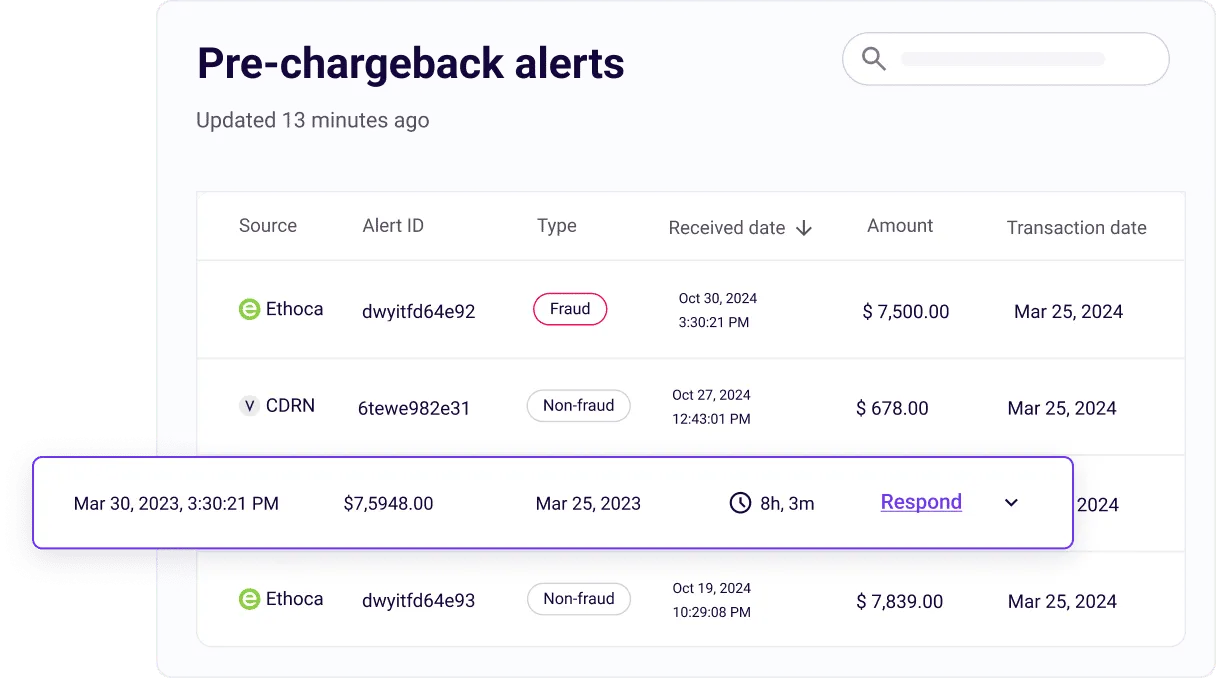Screen dimensions: 1216x678
Task: Click the $ 7,839.00 amount cell
Action: coord(900,602)
